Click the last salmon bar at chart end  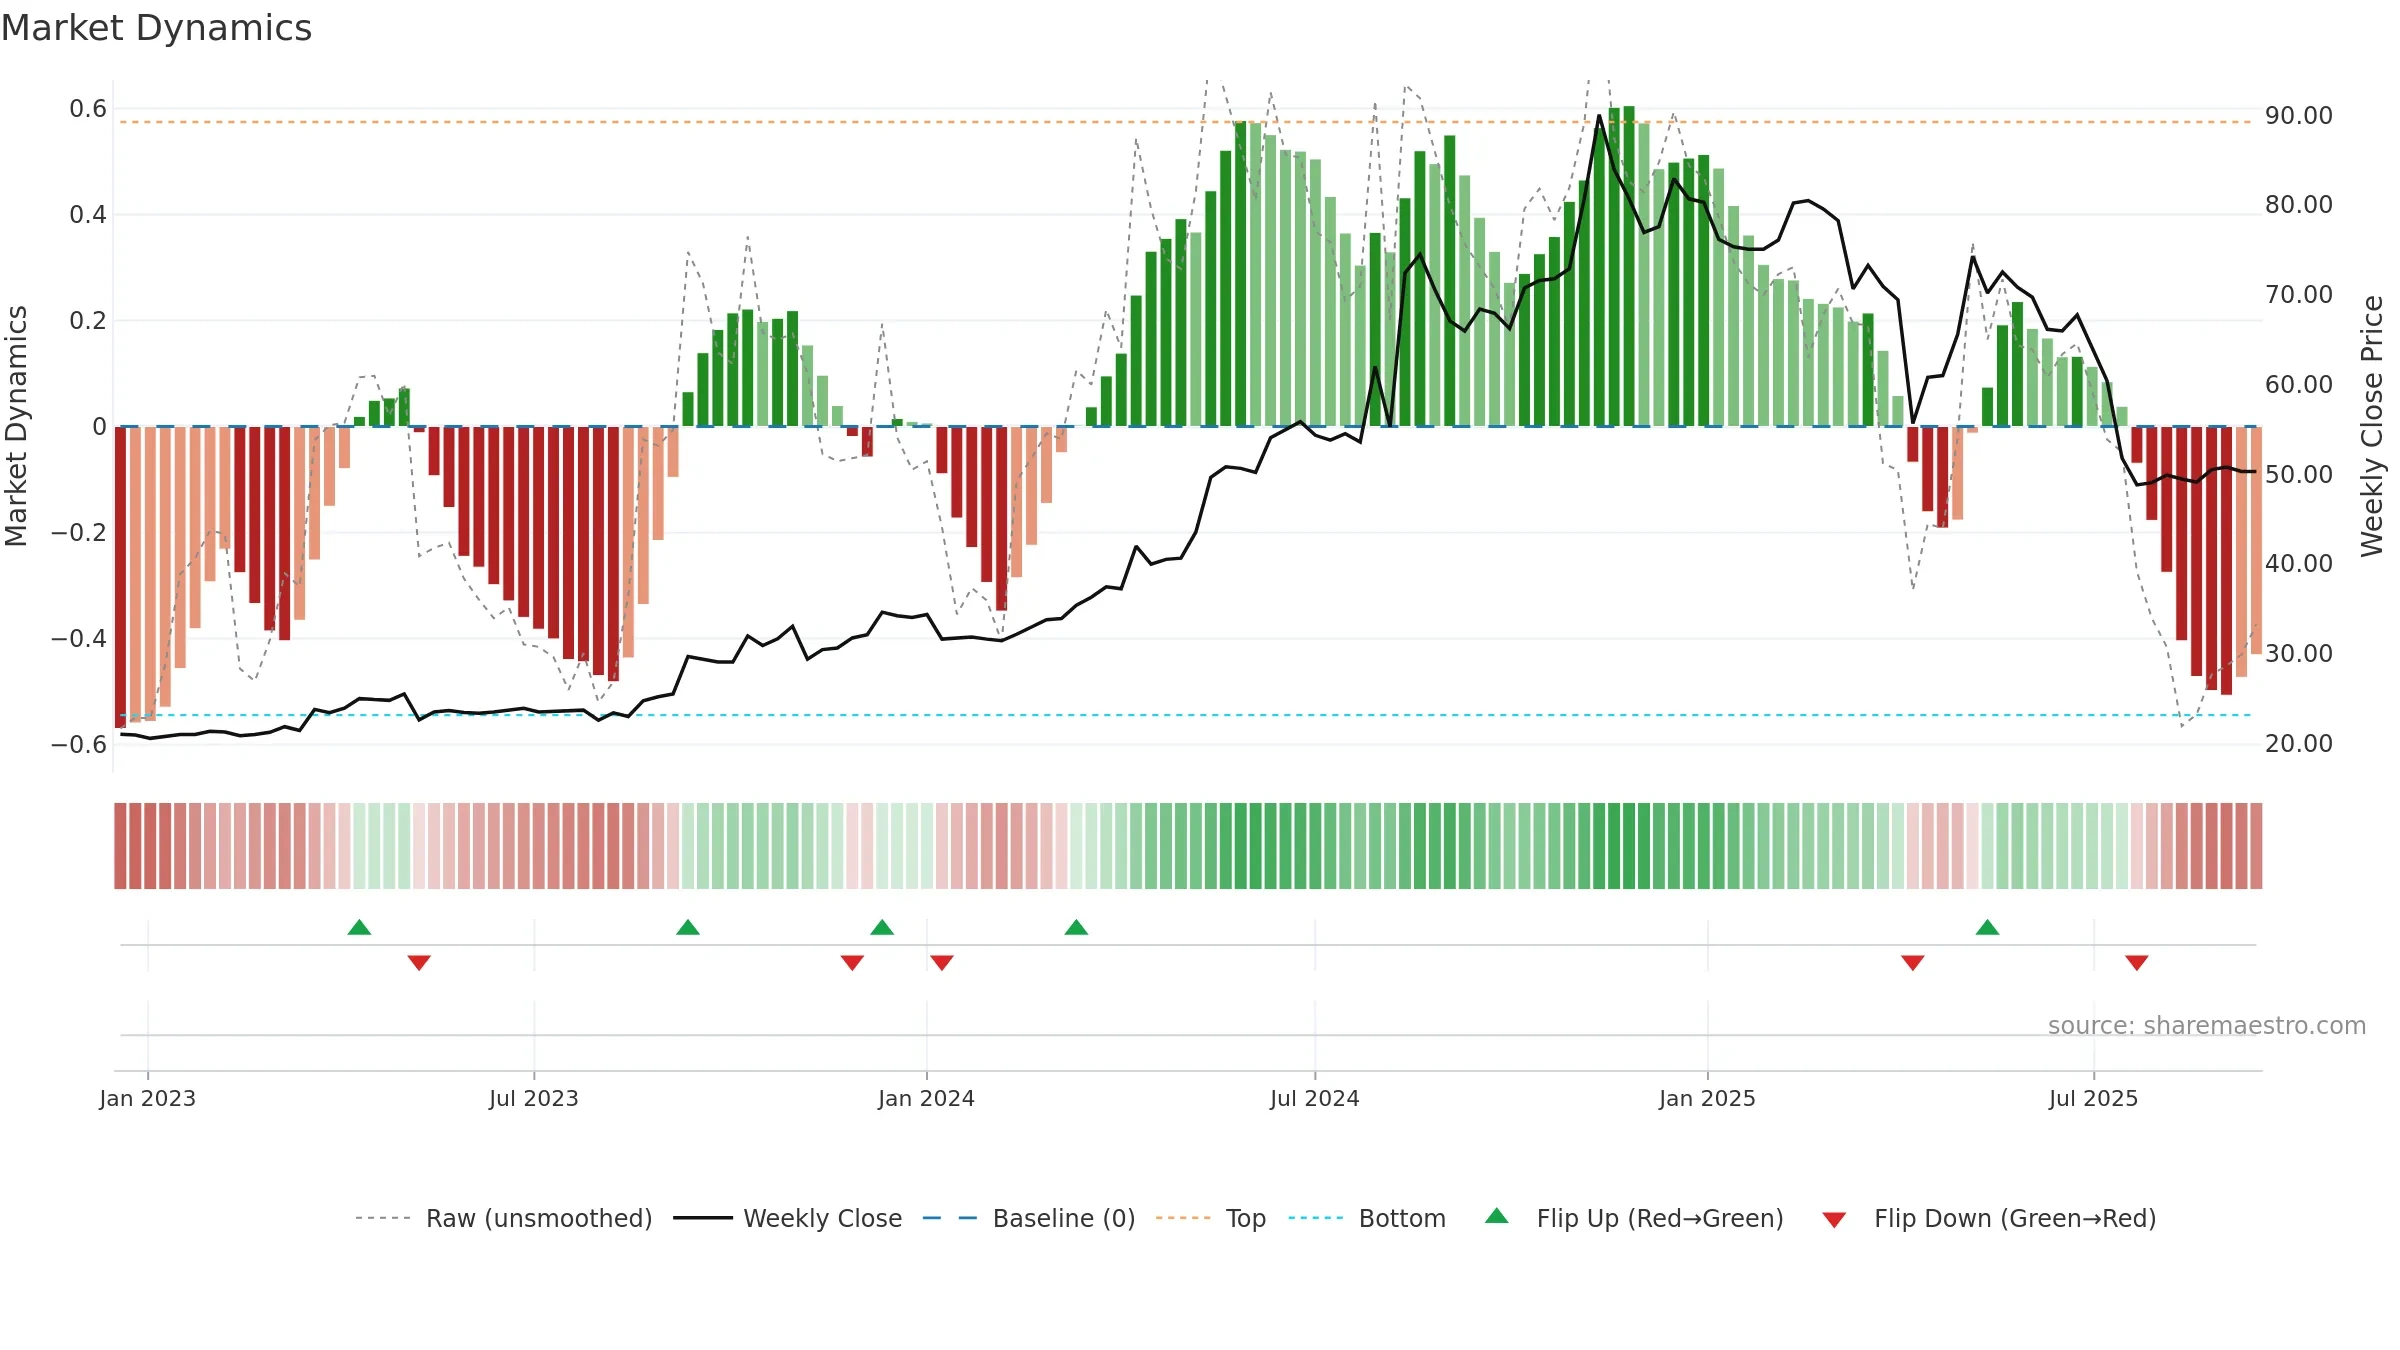[x=2256, y=540]
